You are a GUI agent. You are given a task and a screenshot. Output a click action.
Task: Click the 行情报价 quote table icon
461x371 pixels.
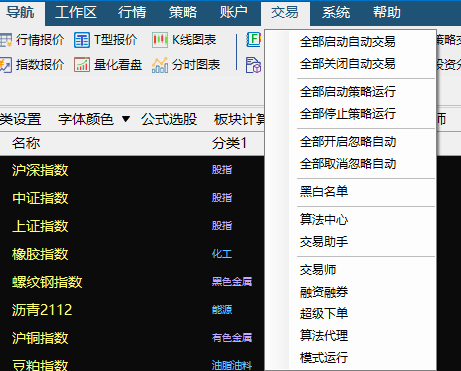coord(5,40)
